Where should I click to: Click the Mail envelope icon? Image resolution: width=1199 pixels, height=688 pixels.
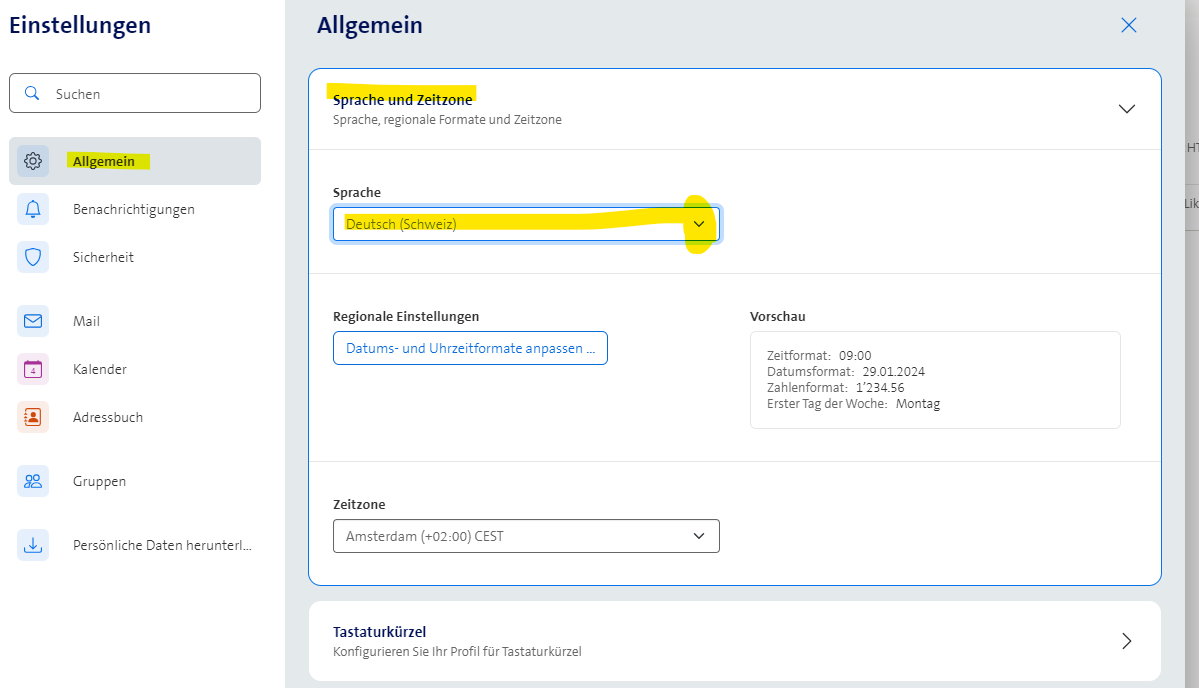click(x=33, y=321)
